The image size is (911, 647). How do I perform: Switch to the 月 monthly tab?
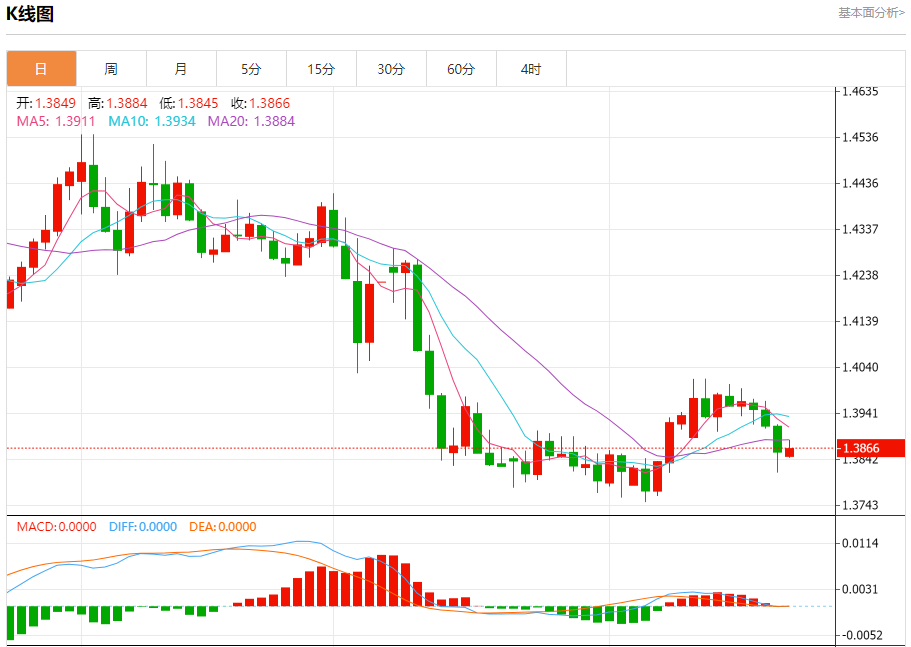point(181,69)
